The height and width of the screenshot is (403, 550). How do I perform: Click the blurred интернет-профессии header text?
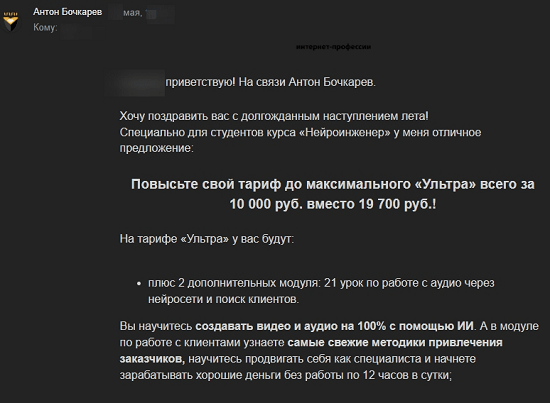point(334,47)
